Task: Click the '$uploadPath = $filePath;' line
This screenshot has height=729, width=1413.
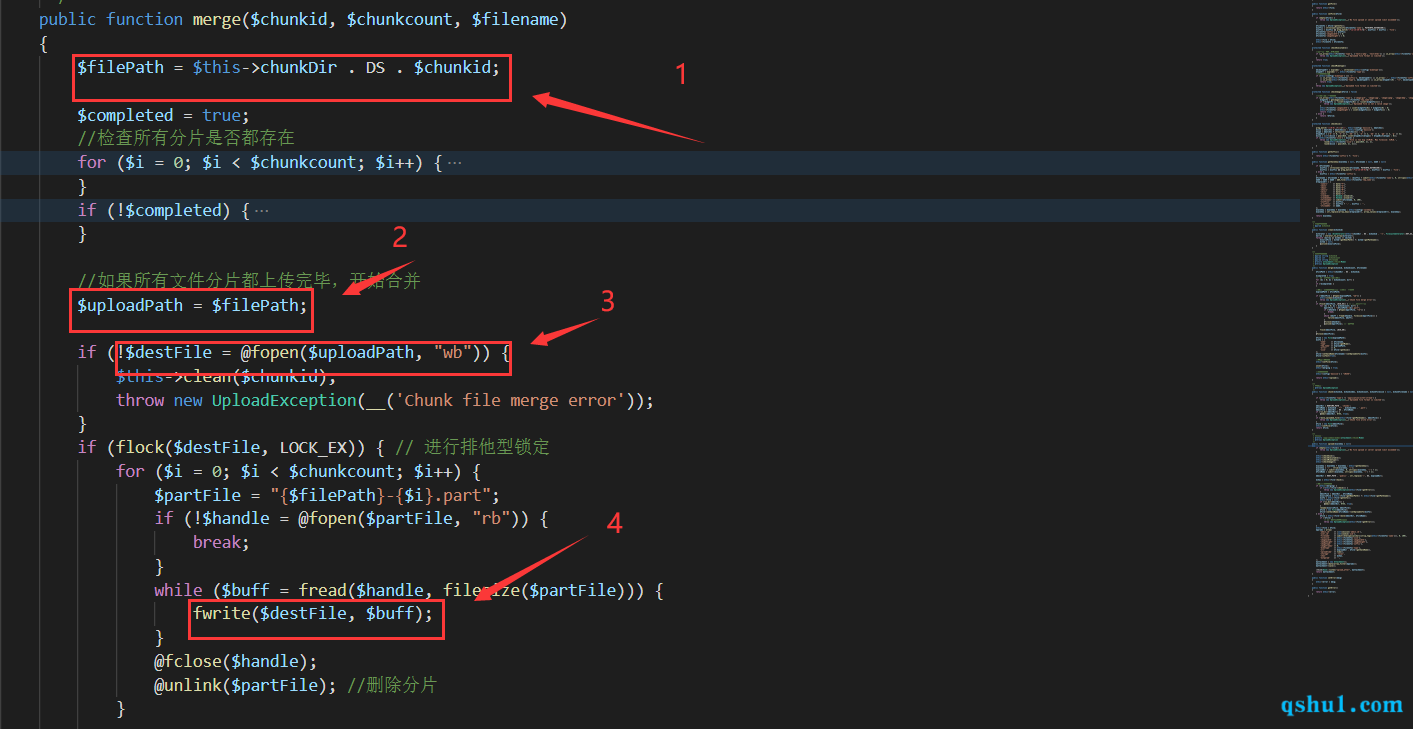Action: point(194,306)
